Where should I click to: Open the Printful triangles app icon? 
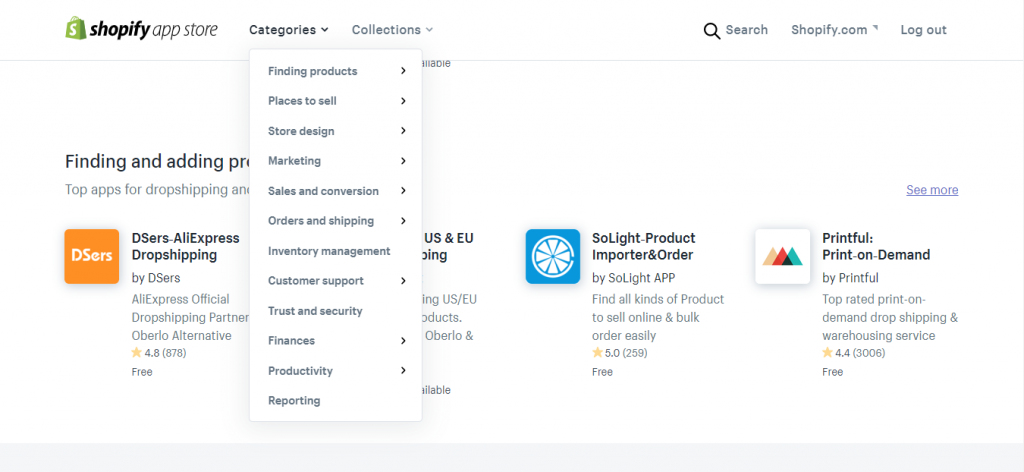point(782,256)
